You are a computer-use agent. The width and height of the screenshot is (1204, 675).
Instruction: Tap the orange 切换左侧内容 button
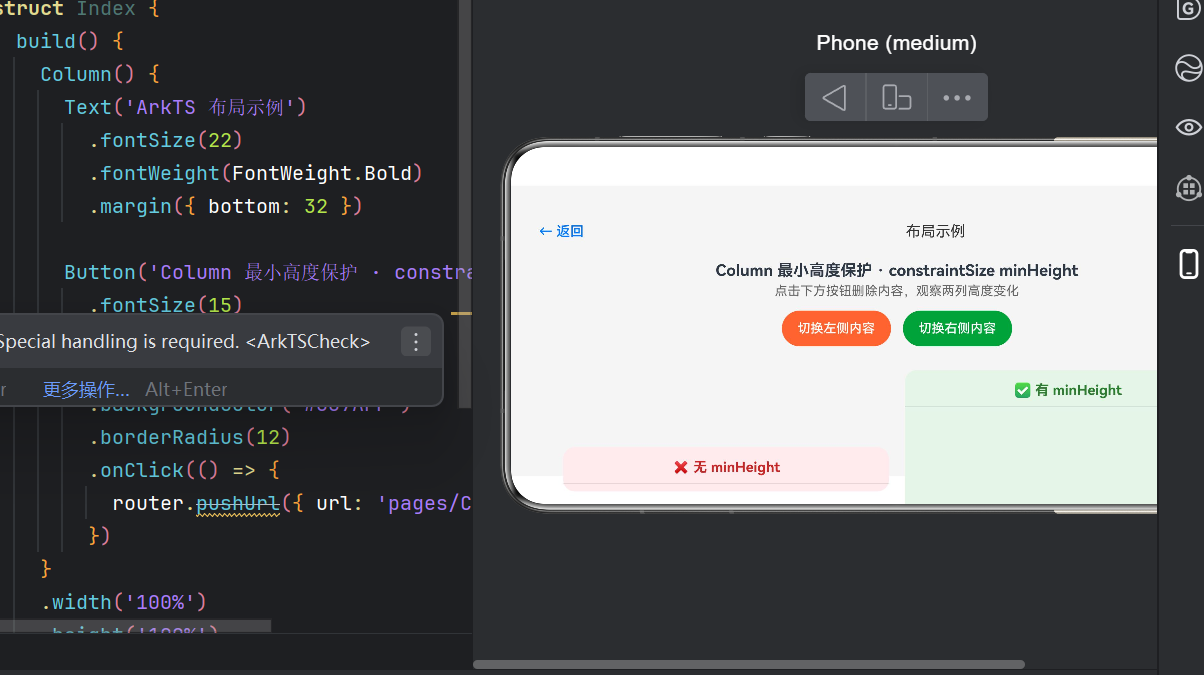point(836,328)
